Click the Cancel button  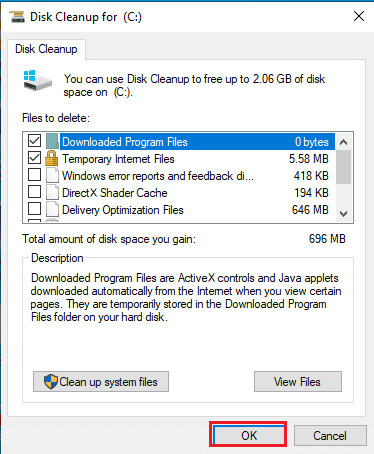(330, 435)
